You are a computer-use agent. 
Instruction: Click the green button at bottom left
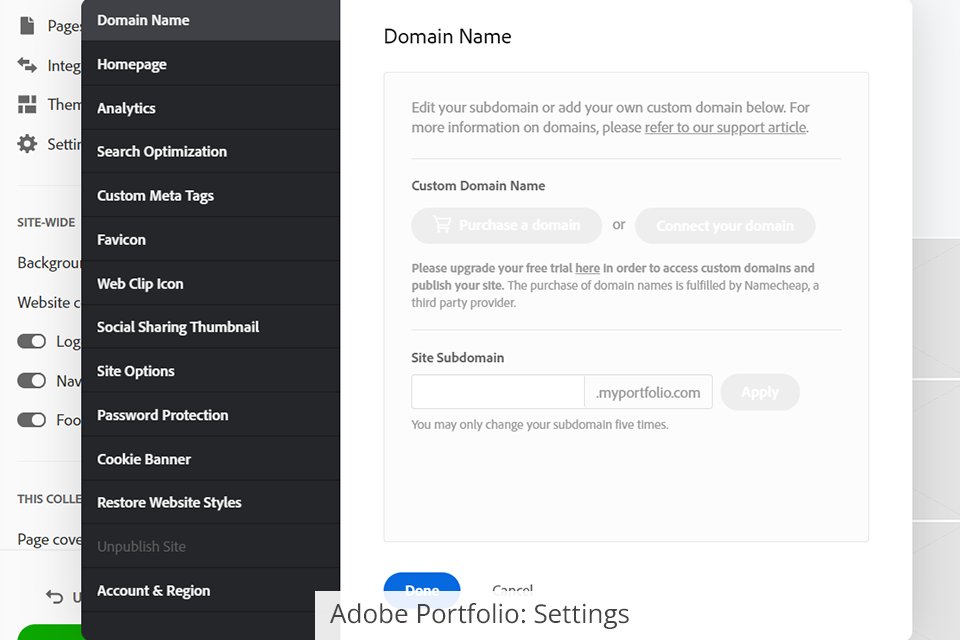(x=50, y=632)
